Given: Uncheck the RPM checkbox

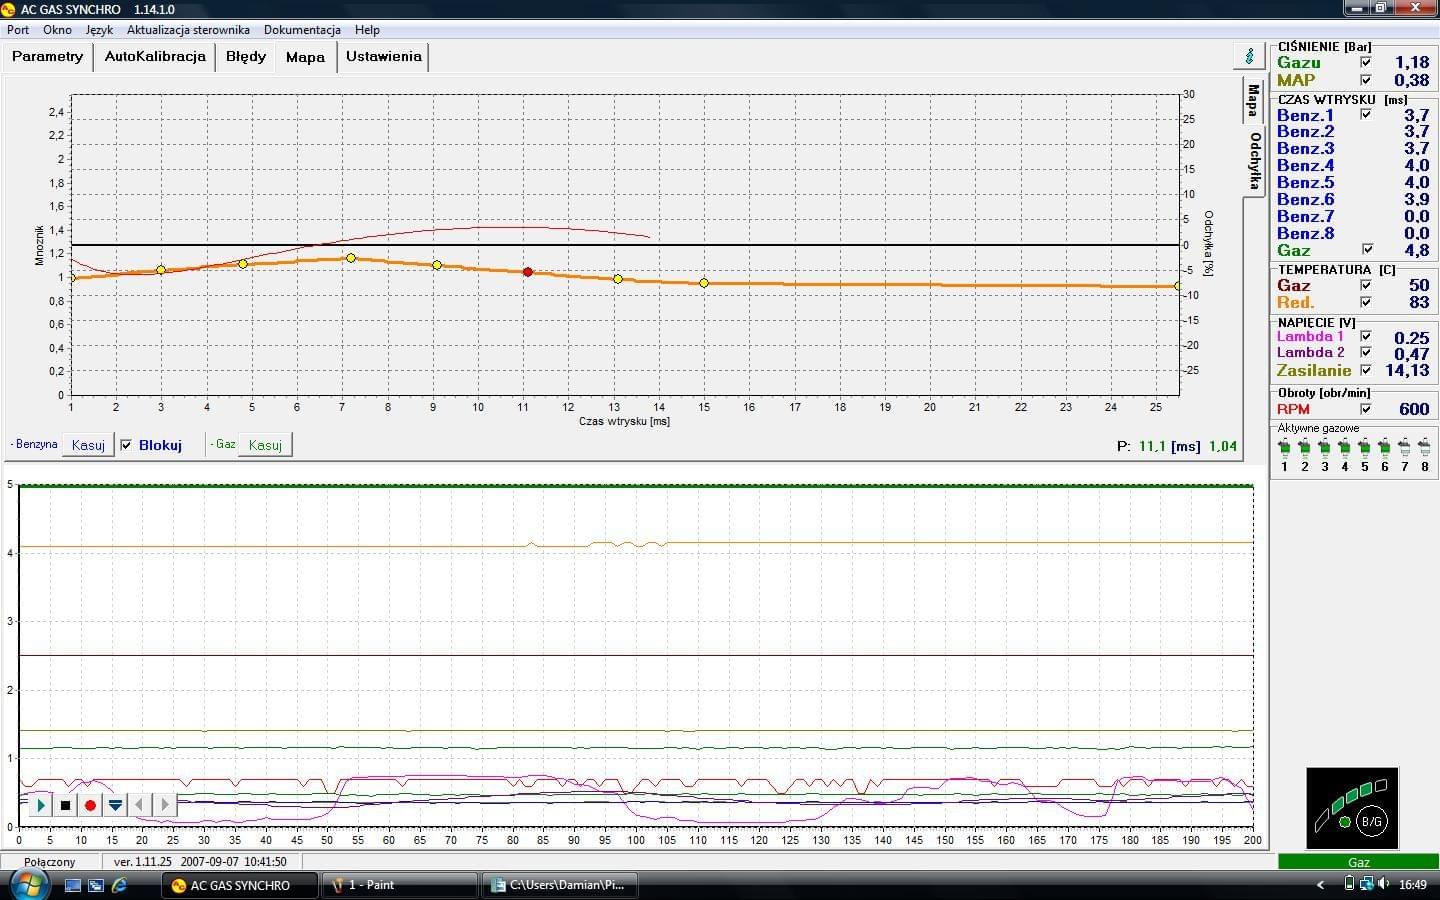Looking at the screenshot, I should 1366,409.
